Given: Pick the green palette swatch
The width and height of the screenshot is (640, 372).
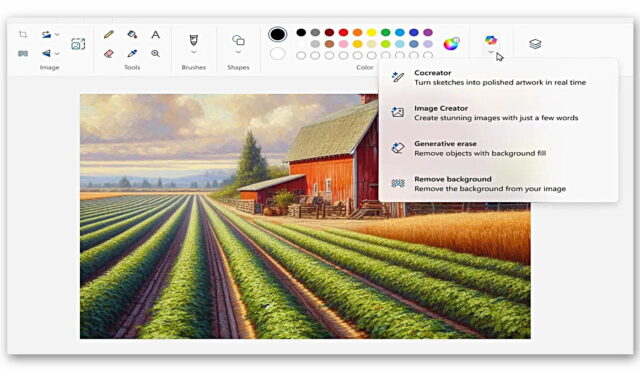Looking at the screenshot, I should [386, 32].
